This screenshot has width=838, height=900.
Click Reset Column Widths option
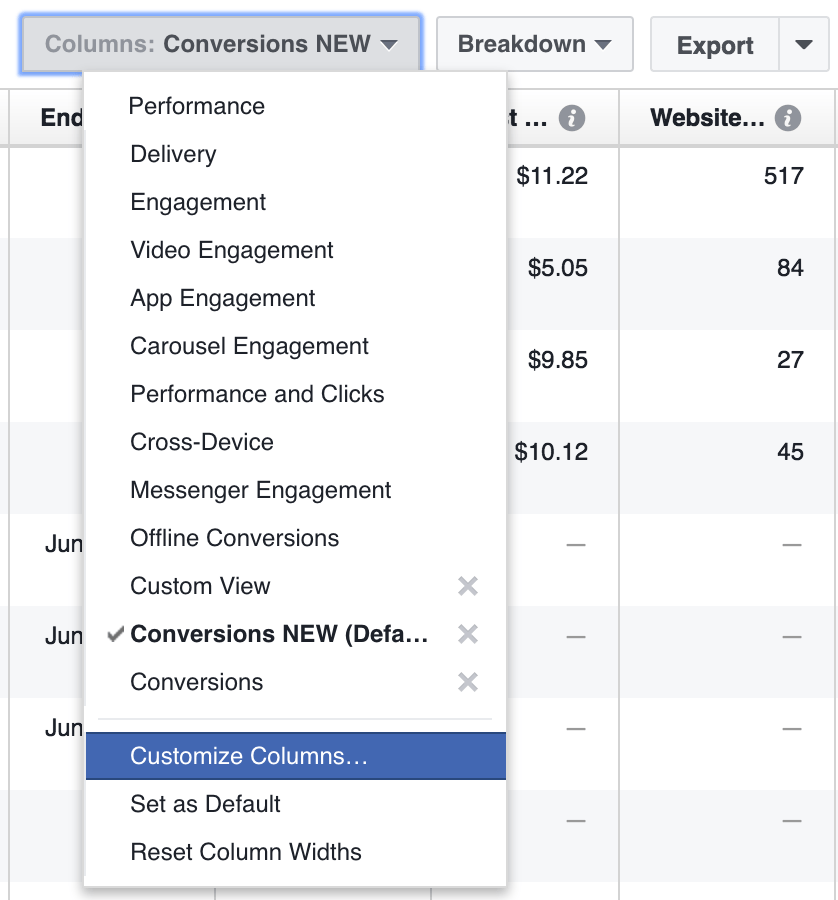(x=296, y=852)
